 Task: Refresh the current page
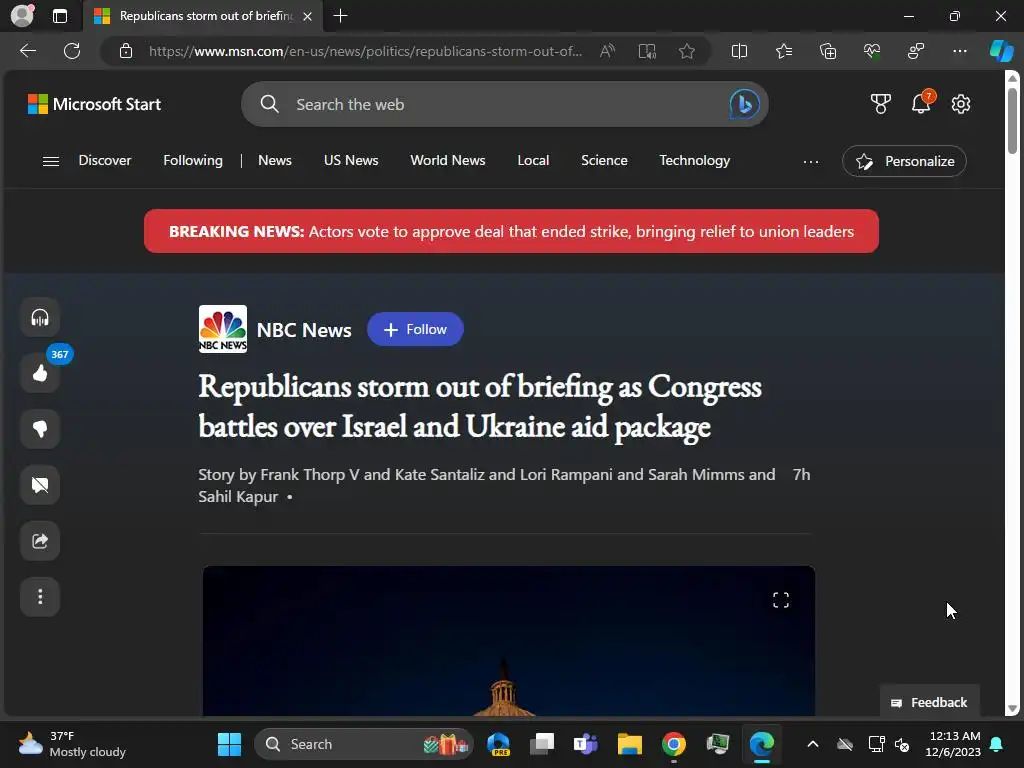[x=72, y=51]
